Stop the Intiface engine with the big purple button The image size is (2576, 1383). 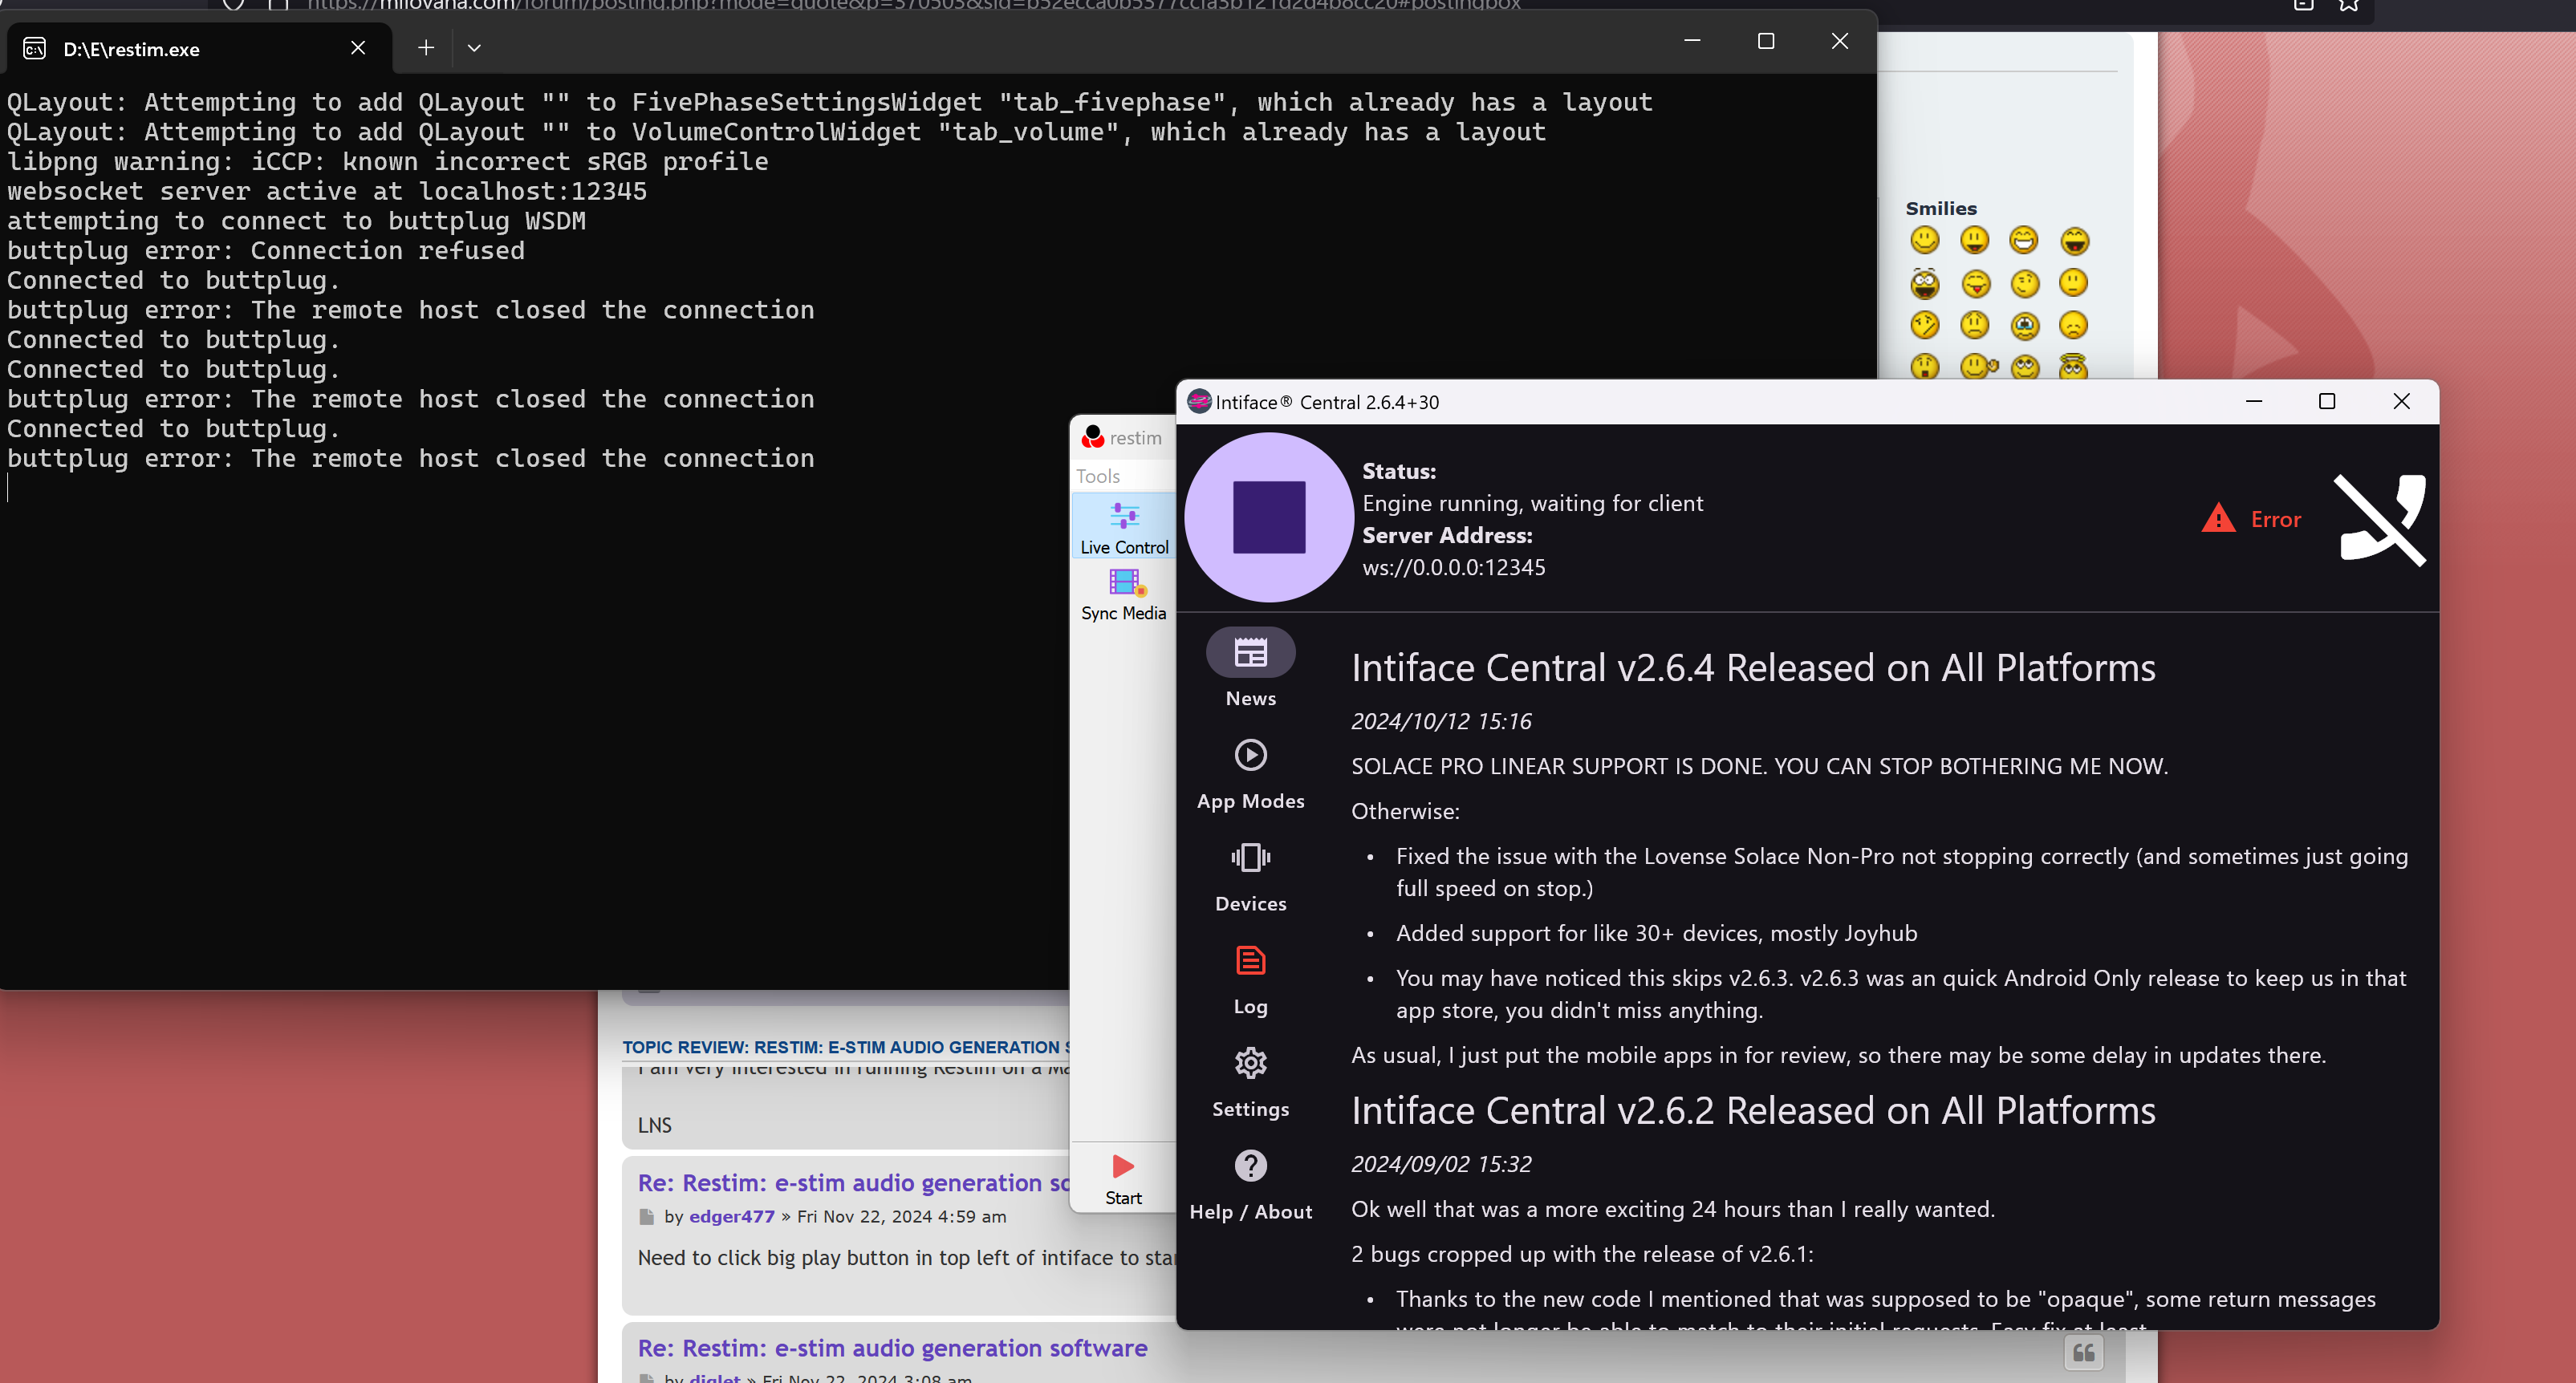coord(1268,517)
